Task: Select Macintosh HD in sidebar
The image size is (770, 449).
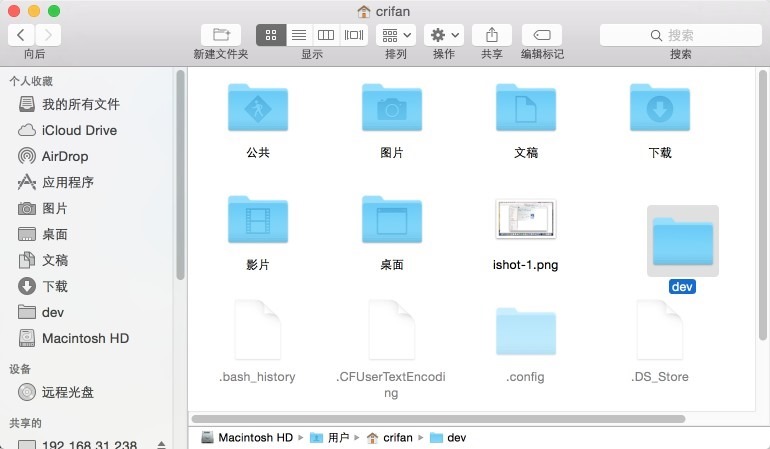Action: pyautogui.click(x=86, y=338)
